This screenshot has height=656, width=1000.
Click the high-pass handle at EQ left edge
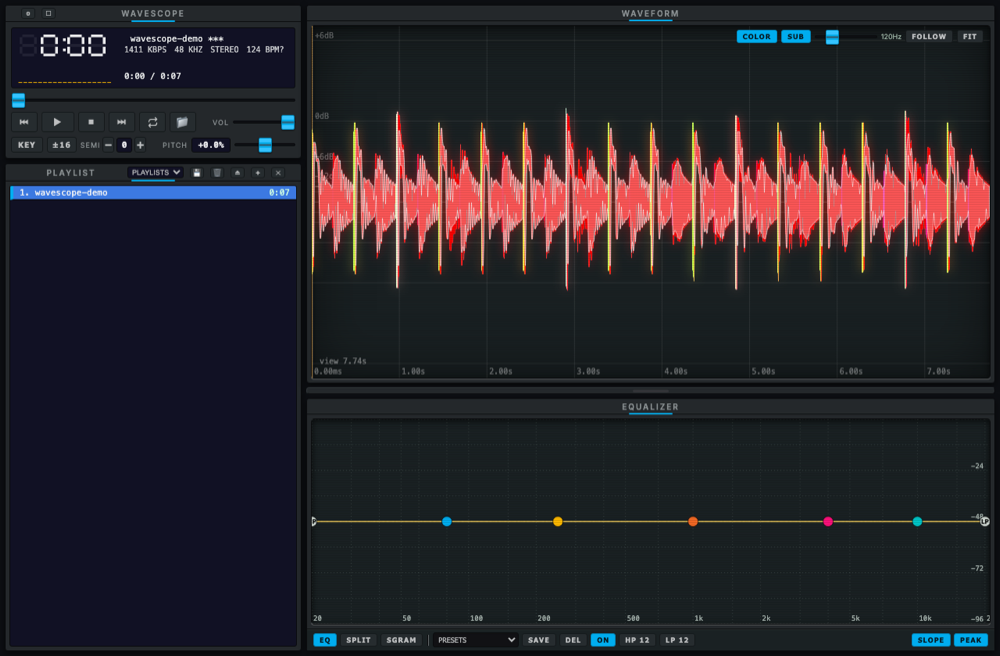tap(314, 521)
